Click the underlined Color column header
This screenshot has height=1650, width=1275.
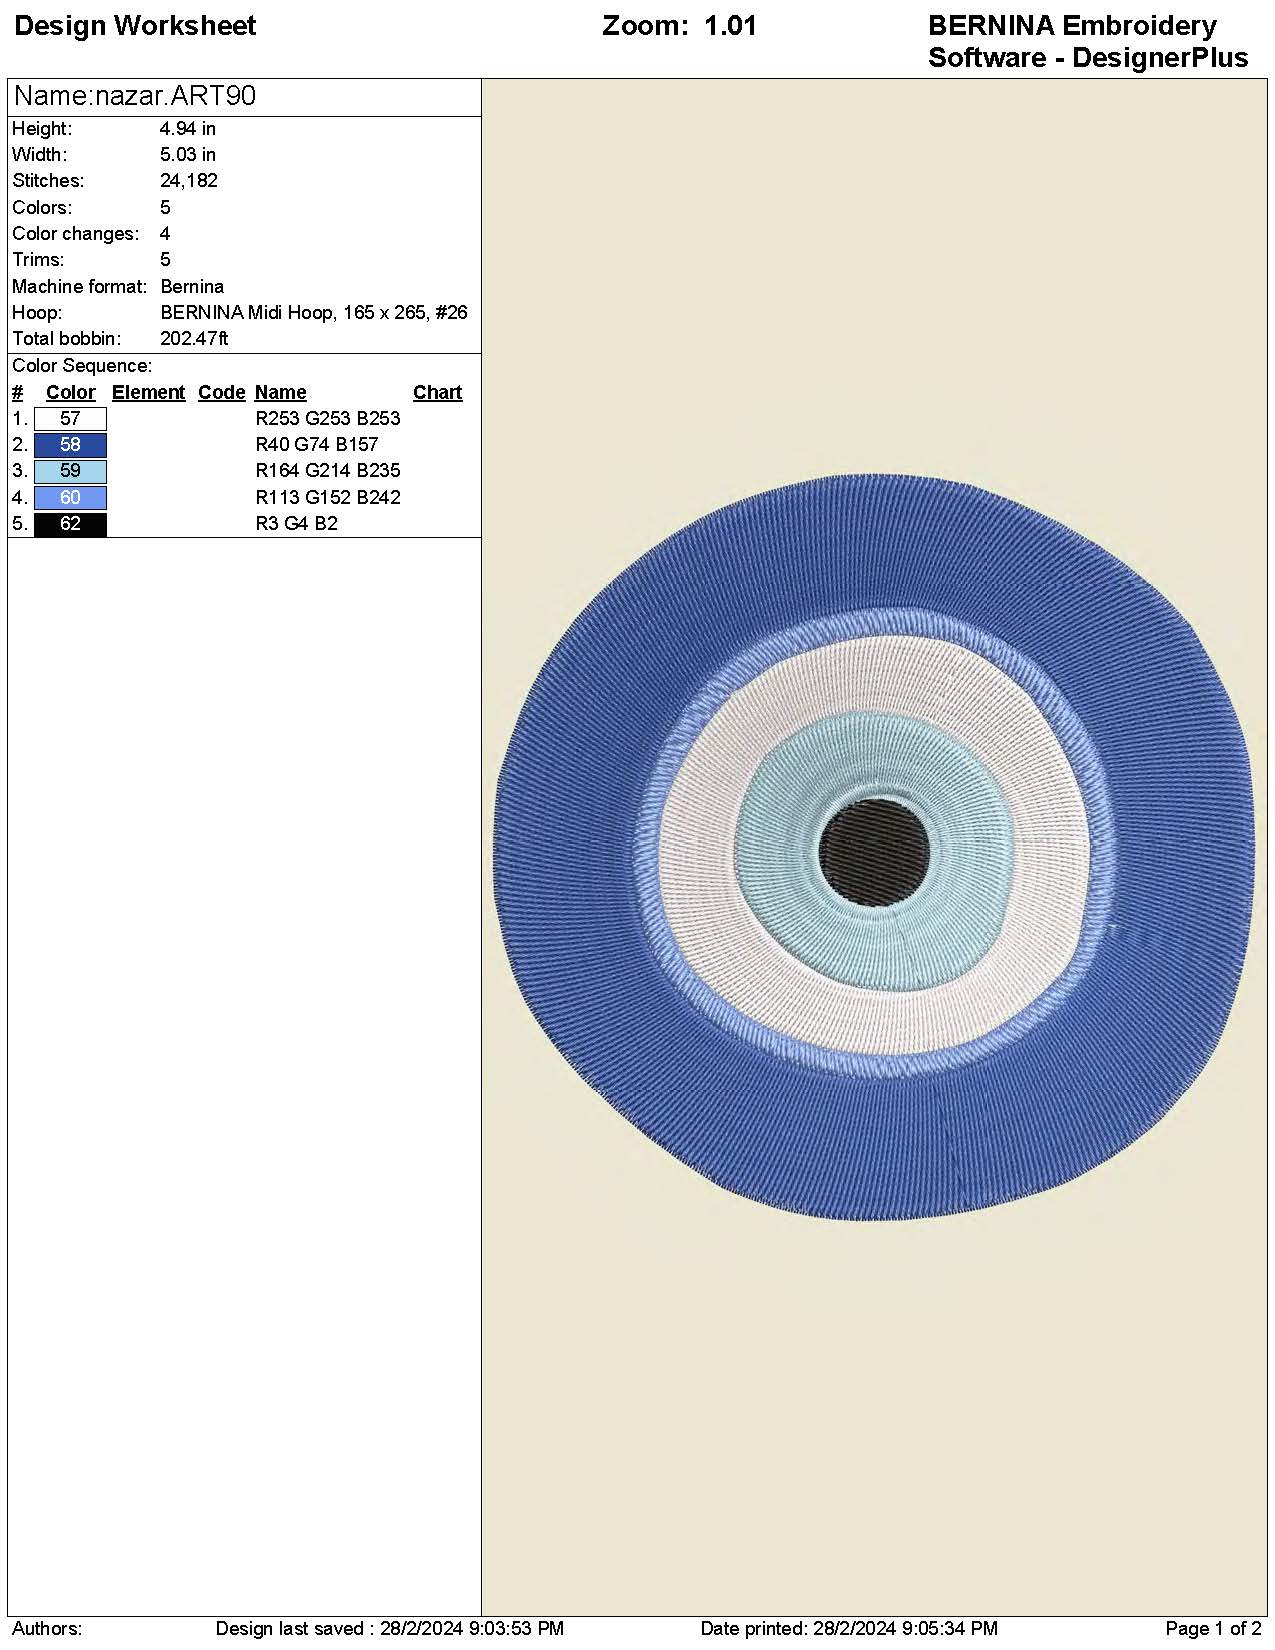[70, 393]
